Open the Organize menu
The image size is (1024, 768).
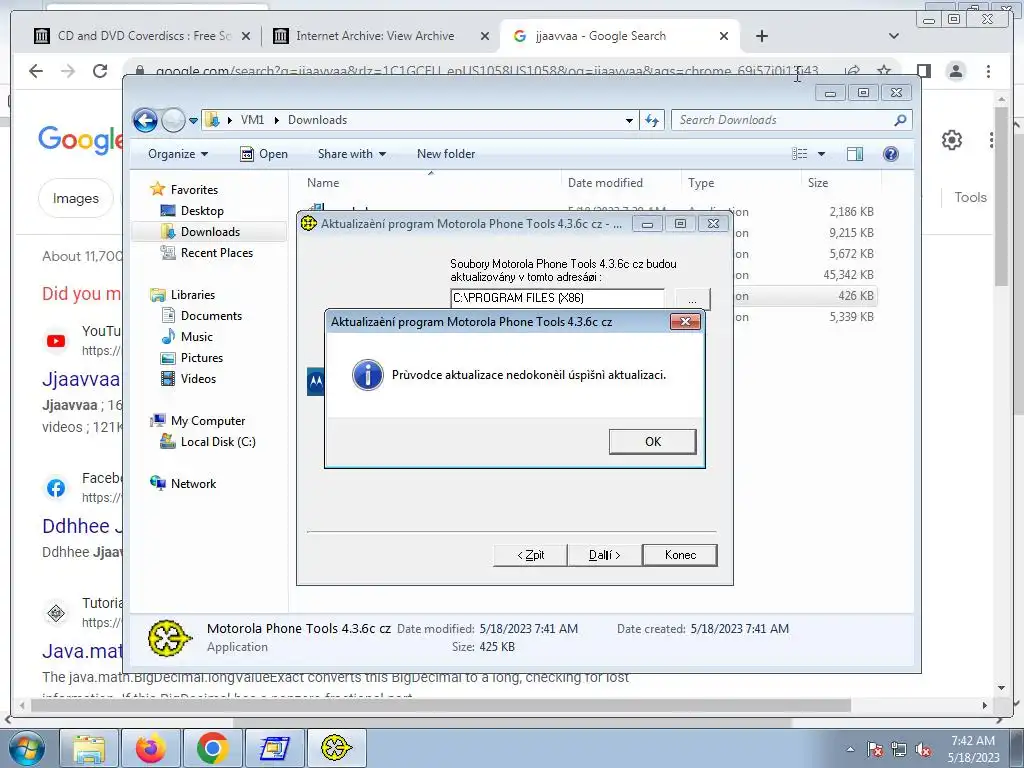click(x=178, y=154)
